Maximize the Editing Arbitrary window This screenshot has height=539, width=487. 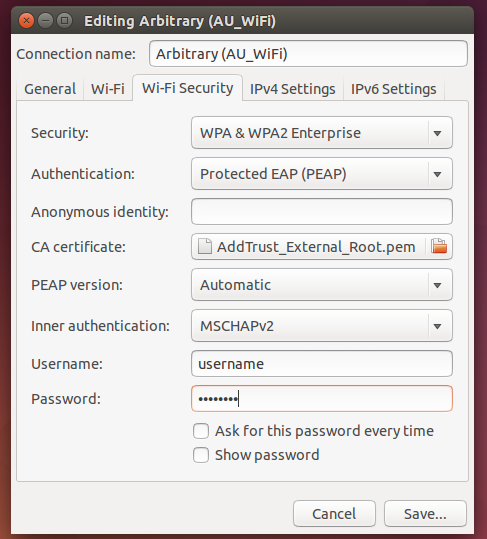(x=64, y=21)
